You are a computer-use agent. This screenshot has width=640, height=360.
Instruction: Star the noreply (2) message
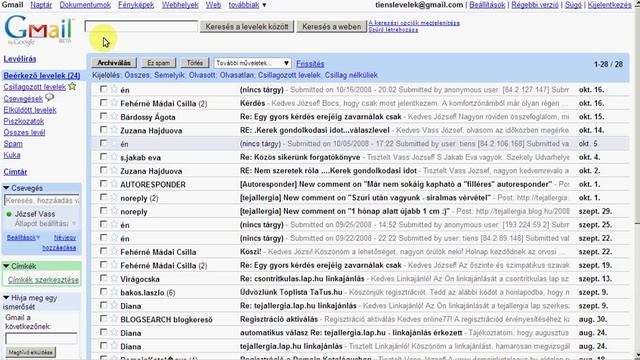[x=114, y=197]
